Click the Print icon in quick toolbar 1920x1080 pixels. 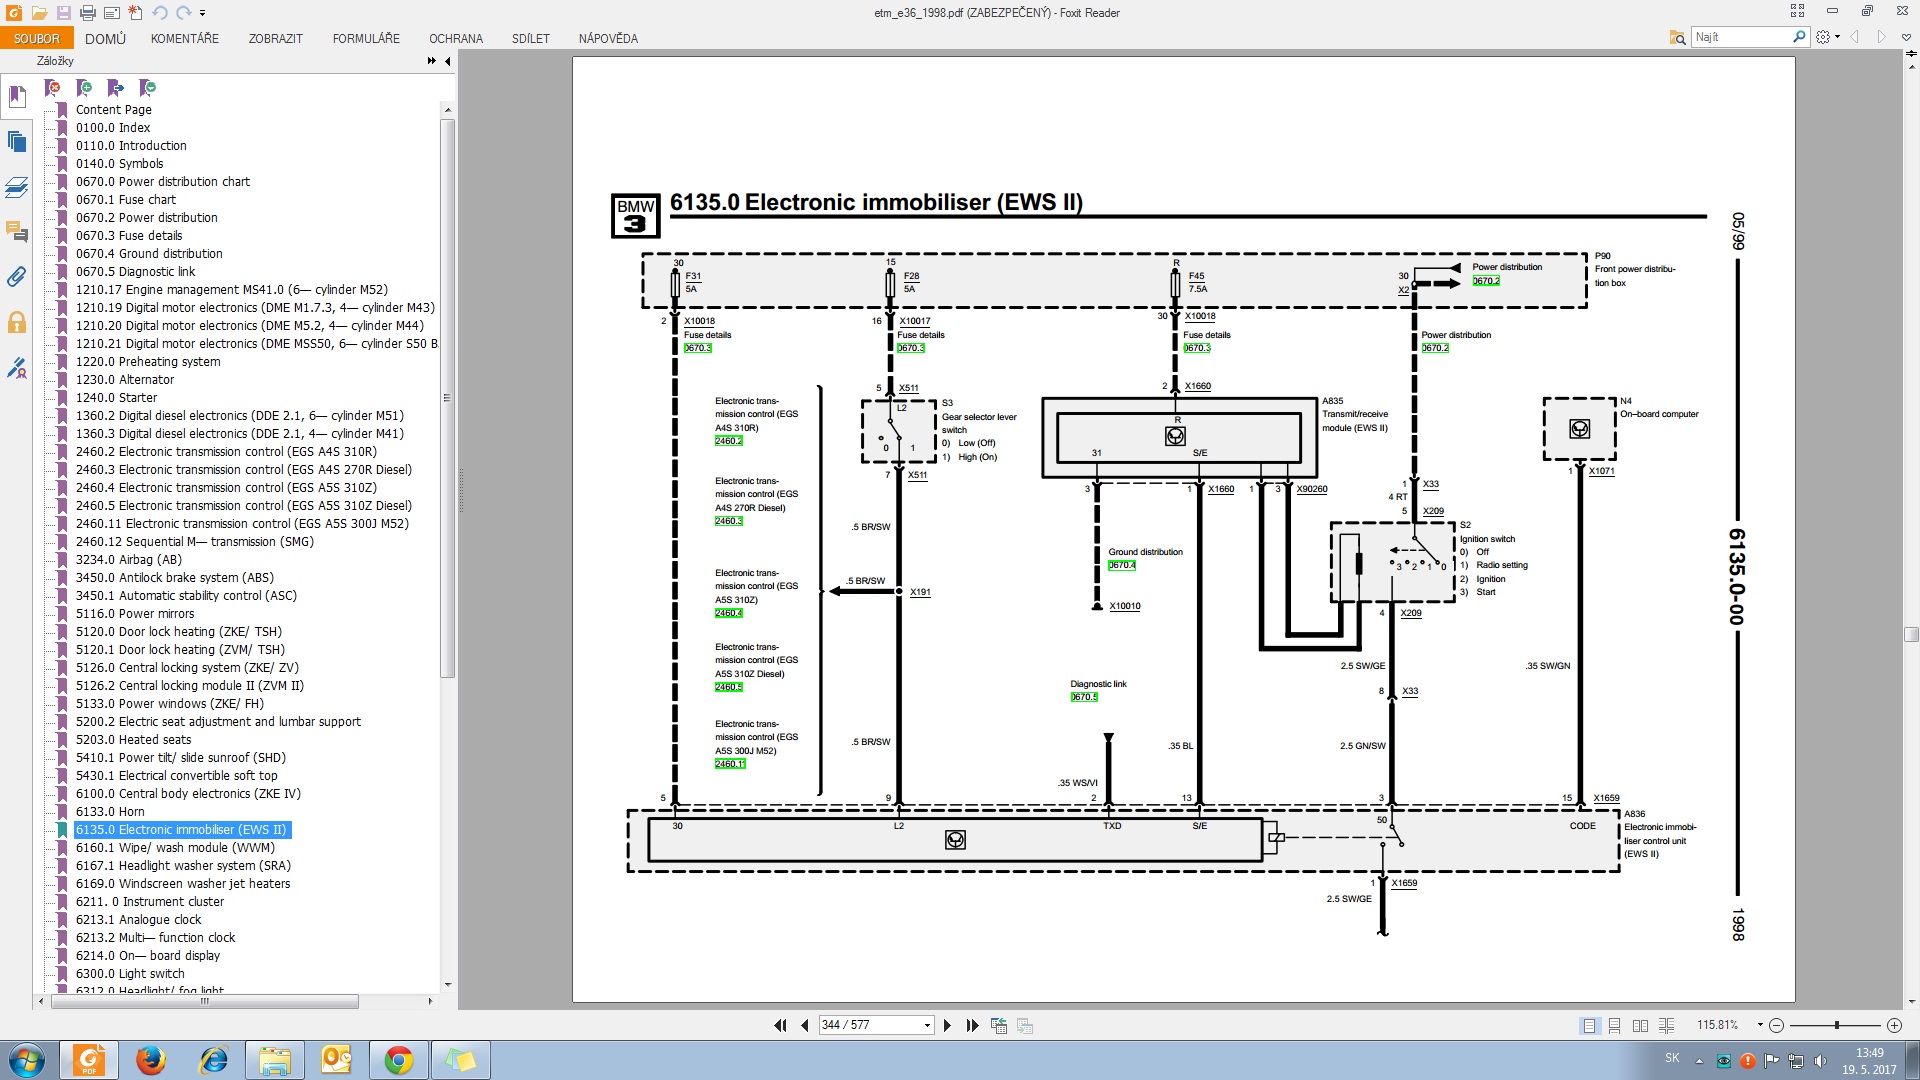point(87,13)
